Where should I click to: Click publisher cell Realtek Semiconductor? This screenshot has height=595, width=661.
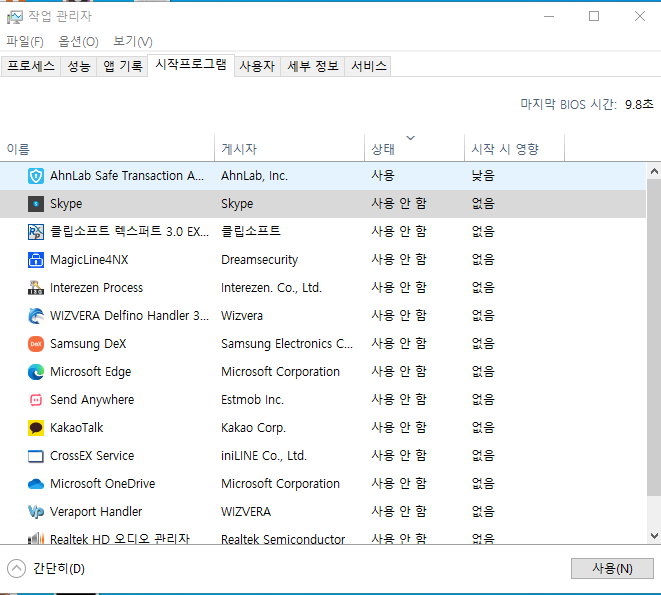pyautogui.click(x=283, y=538)
